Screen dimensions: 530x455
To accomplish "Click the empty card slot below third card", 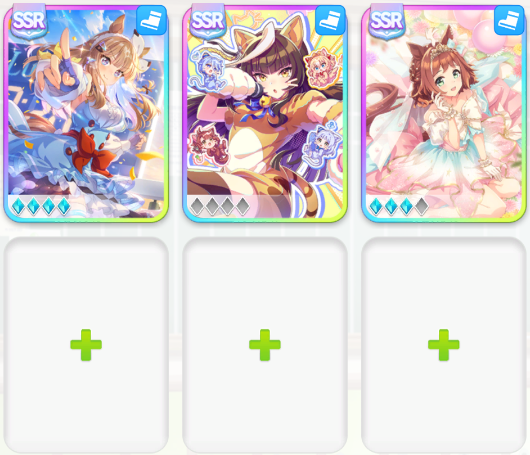I will coord(443,345).
